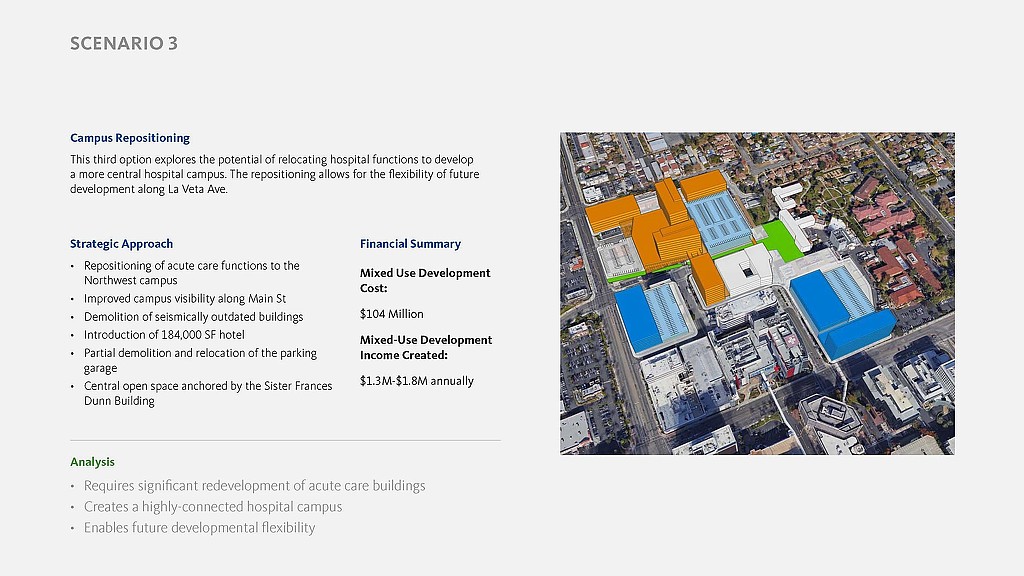Select the Strategic Approach heading
The image size is (1024, 576).
pos(121,244)
